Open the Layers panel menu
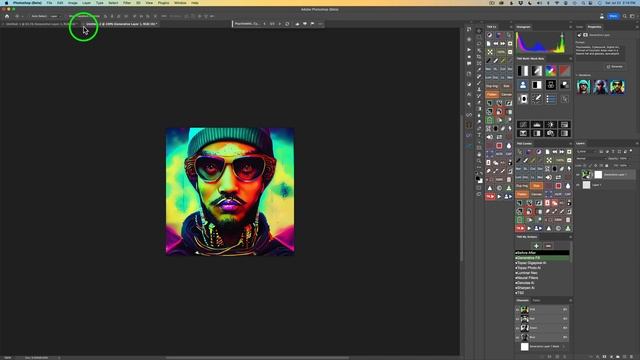Viewport: 640px width, 360px height. point(637,143)
